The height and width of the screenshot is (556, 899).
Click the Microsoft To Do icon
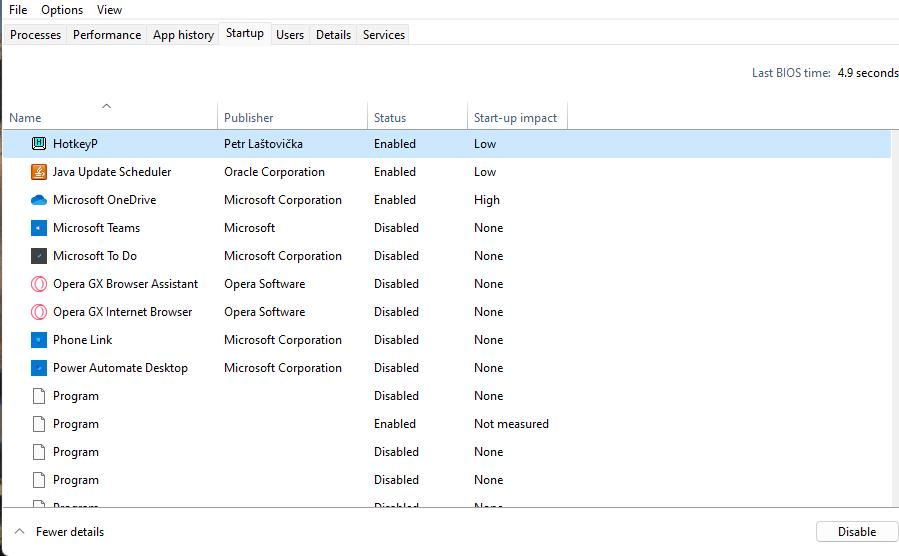click(x=39, y=256)
